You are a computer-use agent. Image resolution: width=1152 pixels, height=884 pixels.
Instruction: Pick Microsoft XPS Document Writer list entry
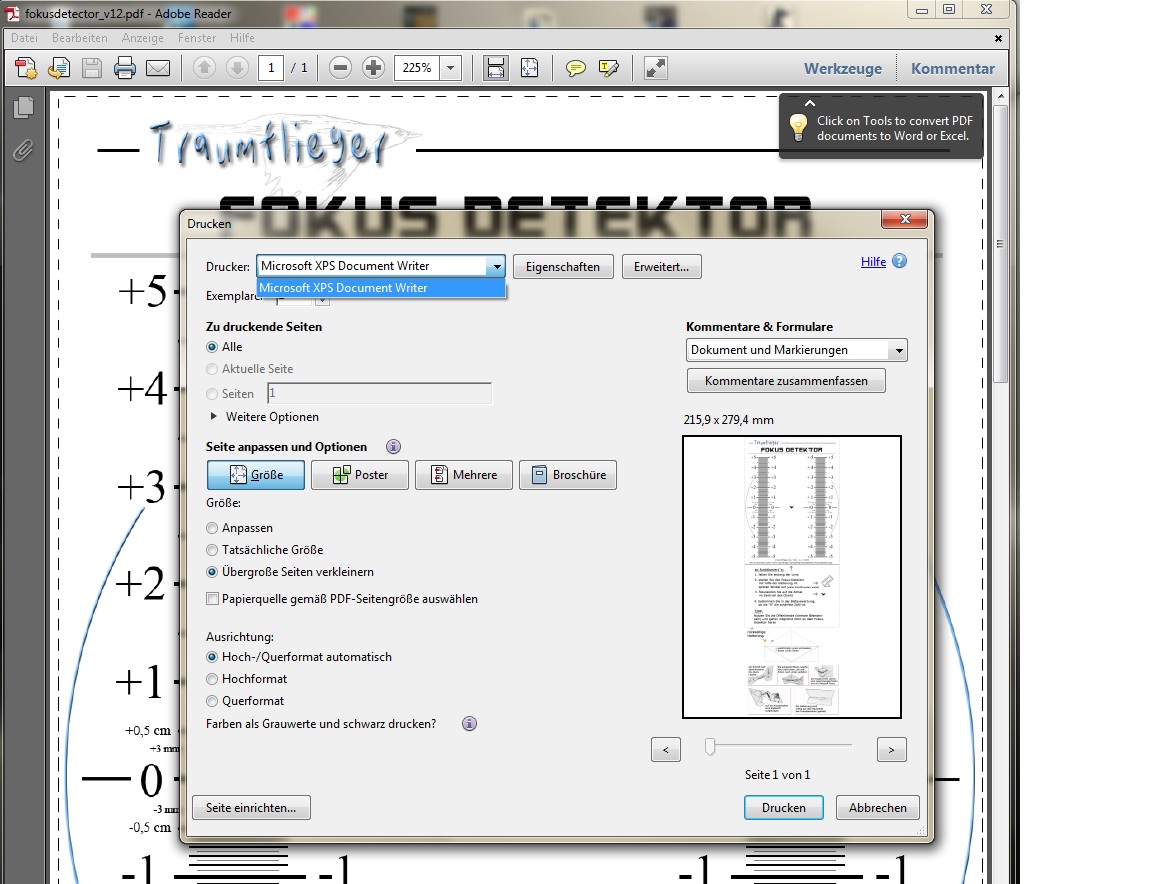[x=381, y=288]
